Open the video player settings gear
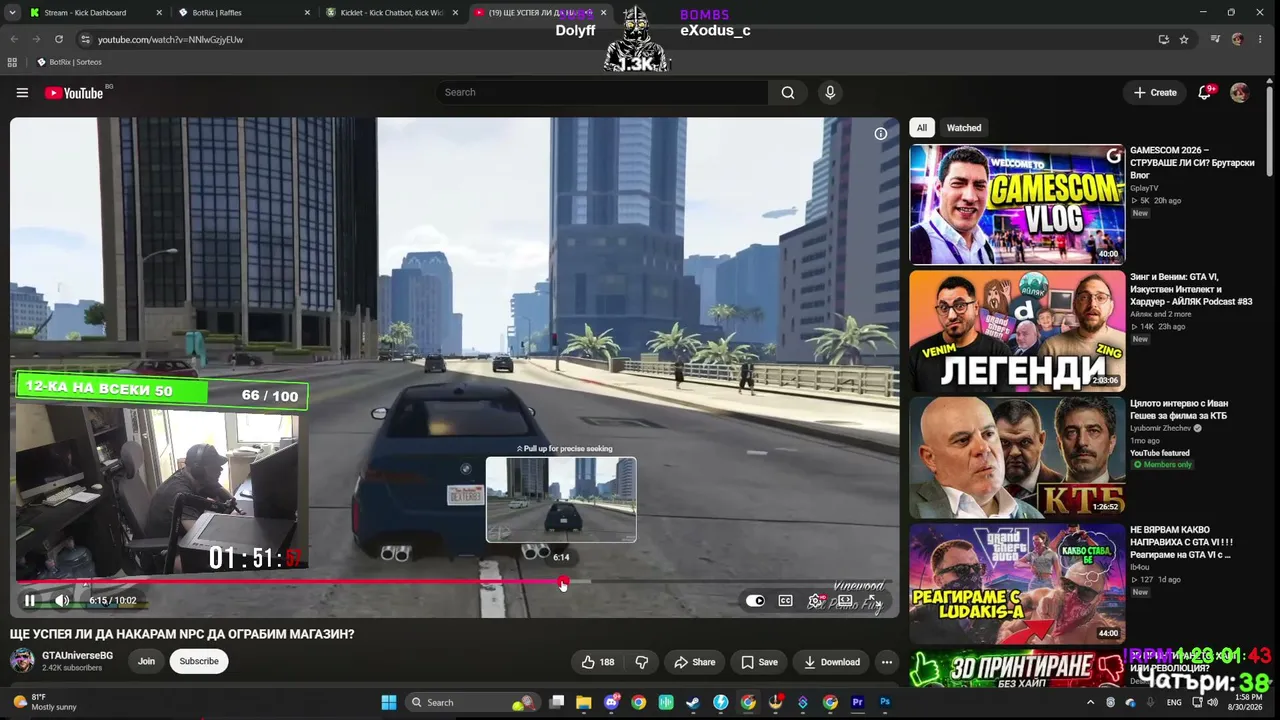This screenshot has width=1280, height=720. [x=816, y=601]
